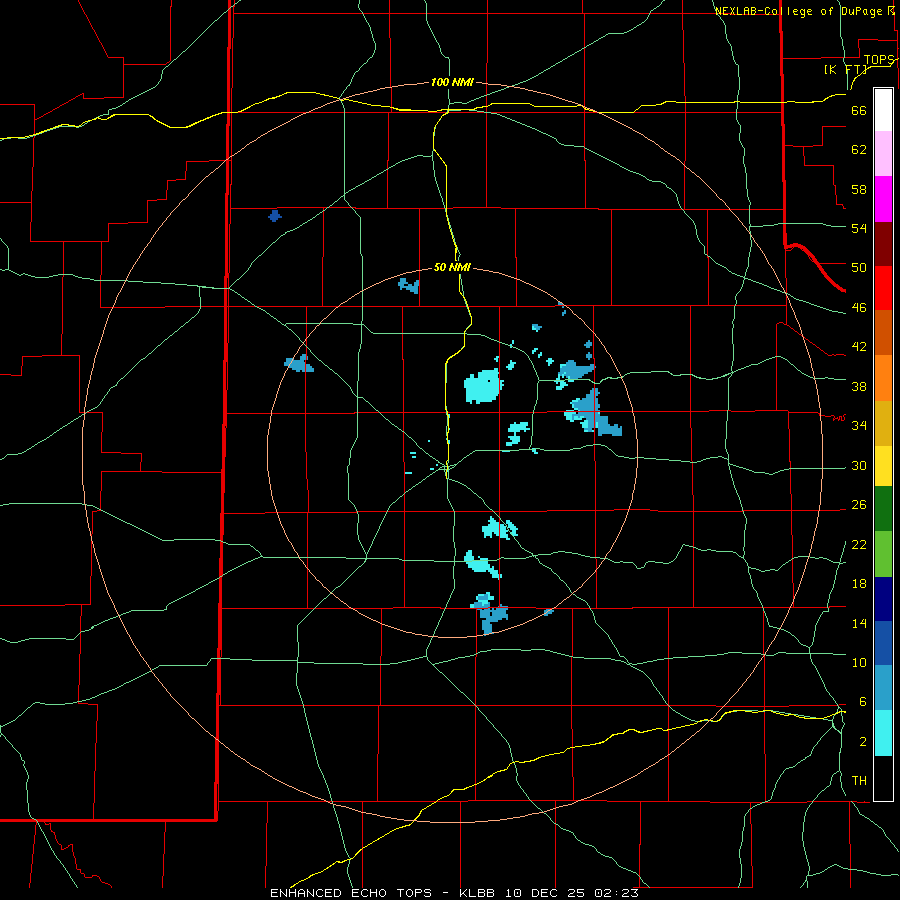Viewport: 900px width, 900px height.
Task: Click the white top legend swatch
Action: 883,110
